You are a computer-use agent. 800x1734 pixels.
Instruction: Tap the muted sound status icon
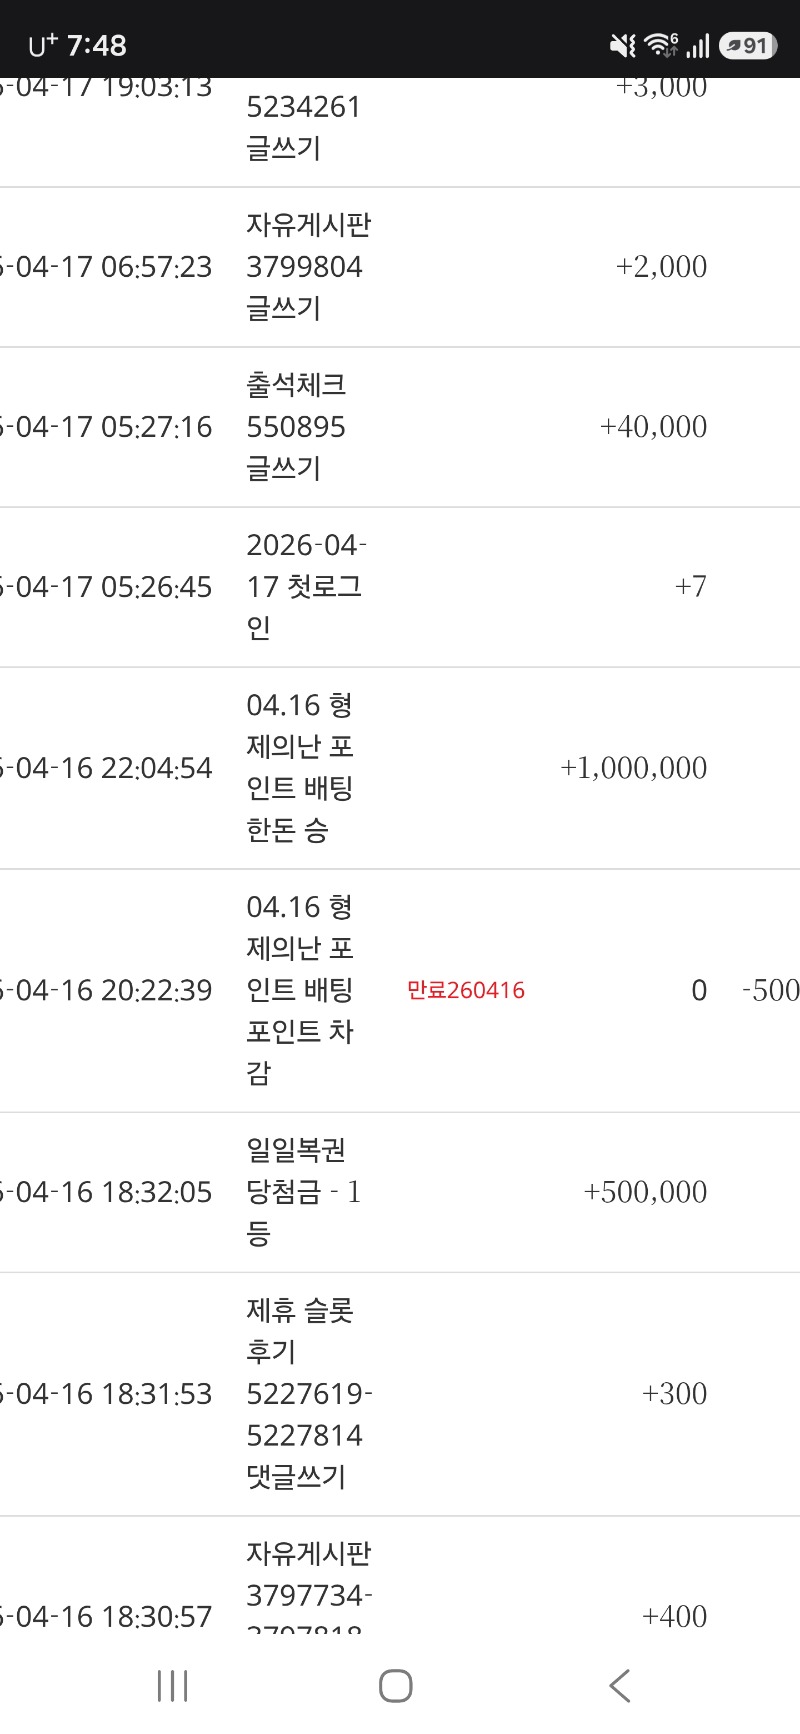[623, 45]
